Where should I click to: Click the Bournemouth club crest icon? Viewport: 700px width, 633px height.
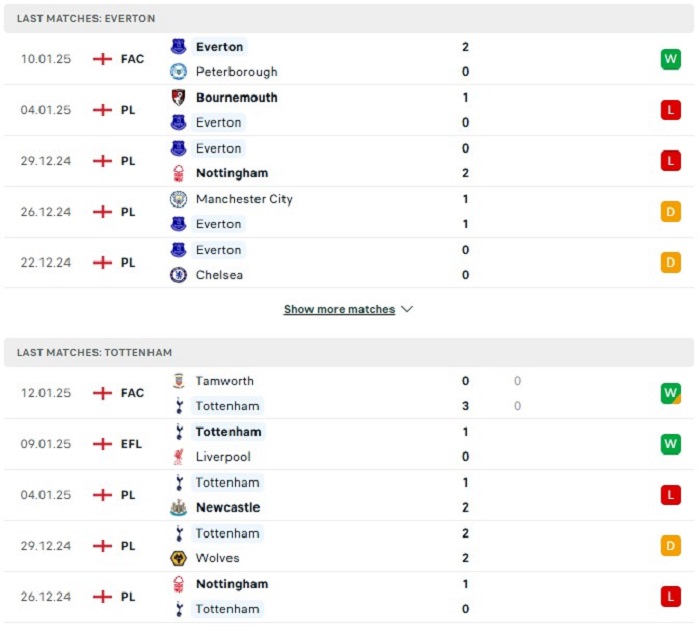179,97
